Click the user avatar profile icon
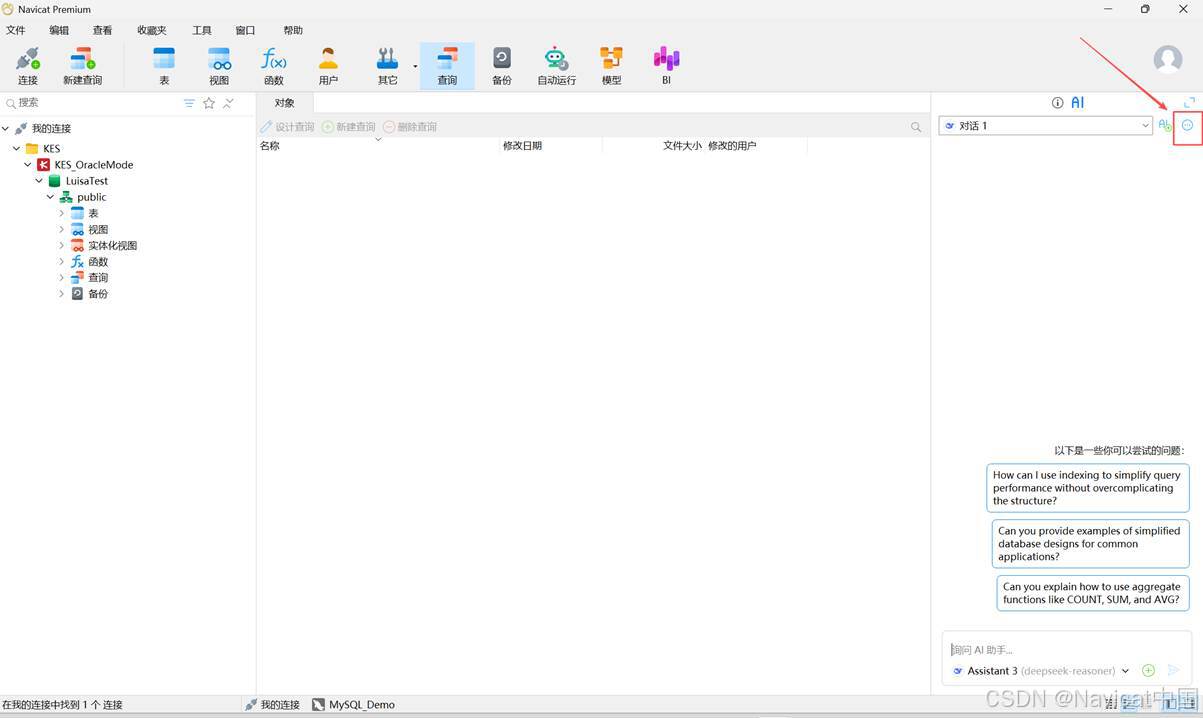The width and height of the screenshot is (1203, 718). 1168,59
